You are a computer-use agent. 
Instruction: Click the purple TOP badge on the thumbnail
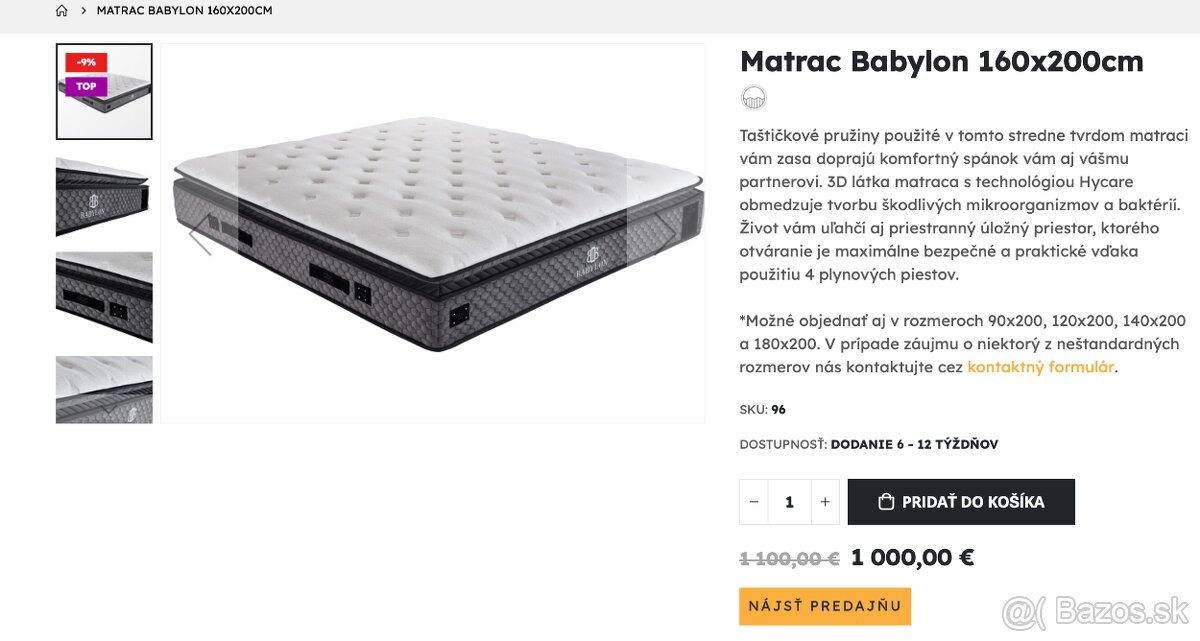click(84, 86)
